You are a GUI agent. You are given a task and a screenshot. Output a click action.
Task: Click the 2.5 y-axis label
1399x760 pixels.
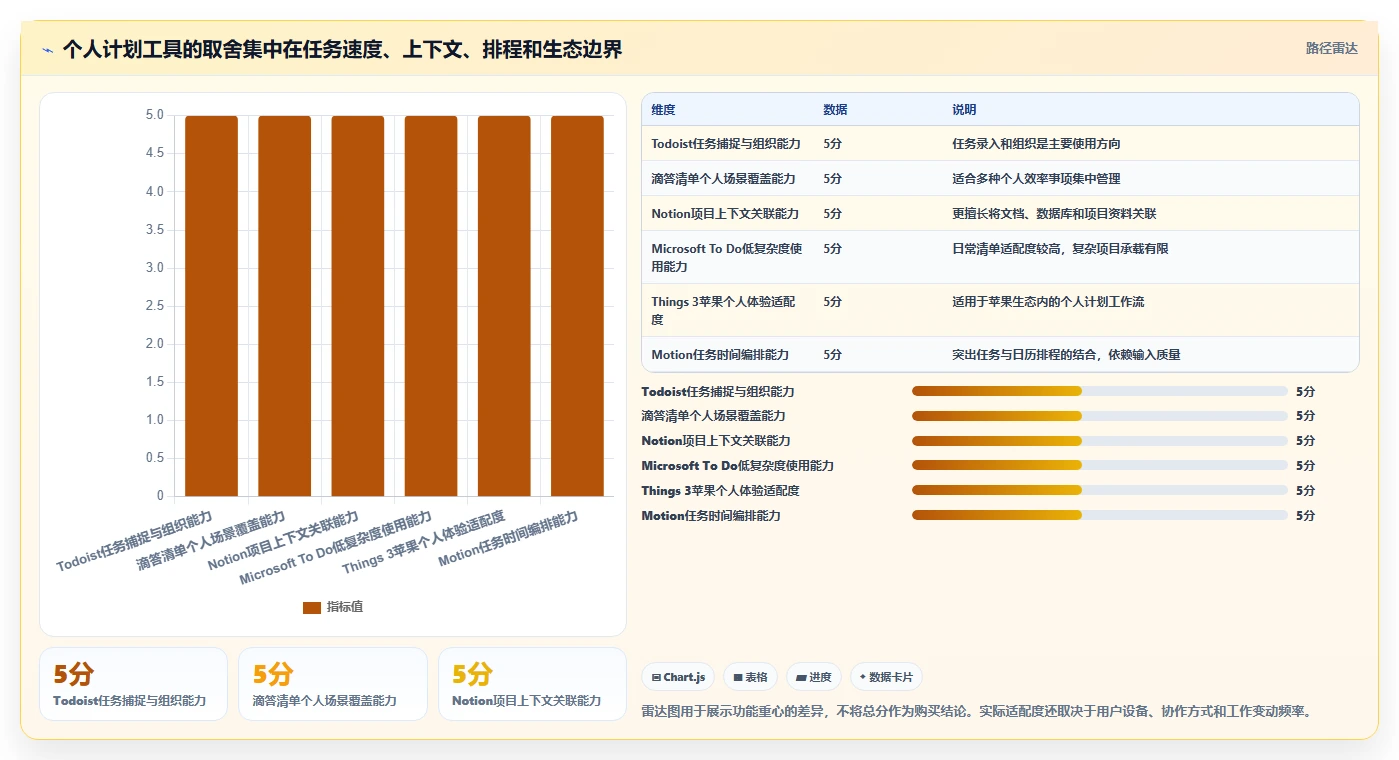point(154,306)
